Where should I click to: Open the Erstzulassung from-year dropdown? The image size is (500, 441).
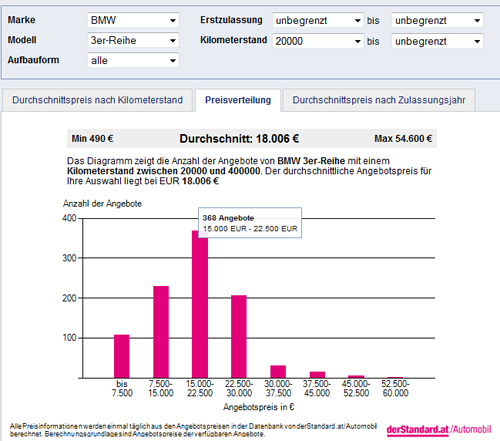(x=318, y=20)
